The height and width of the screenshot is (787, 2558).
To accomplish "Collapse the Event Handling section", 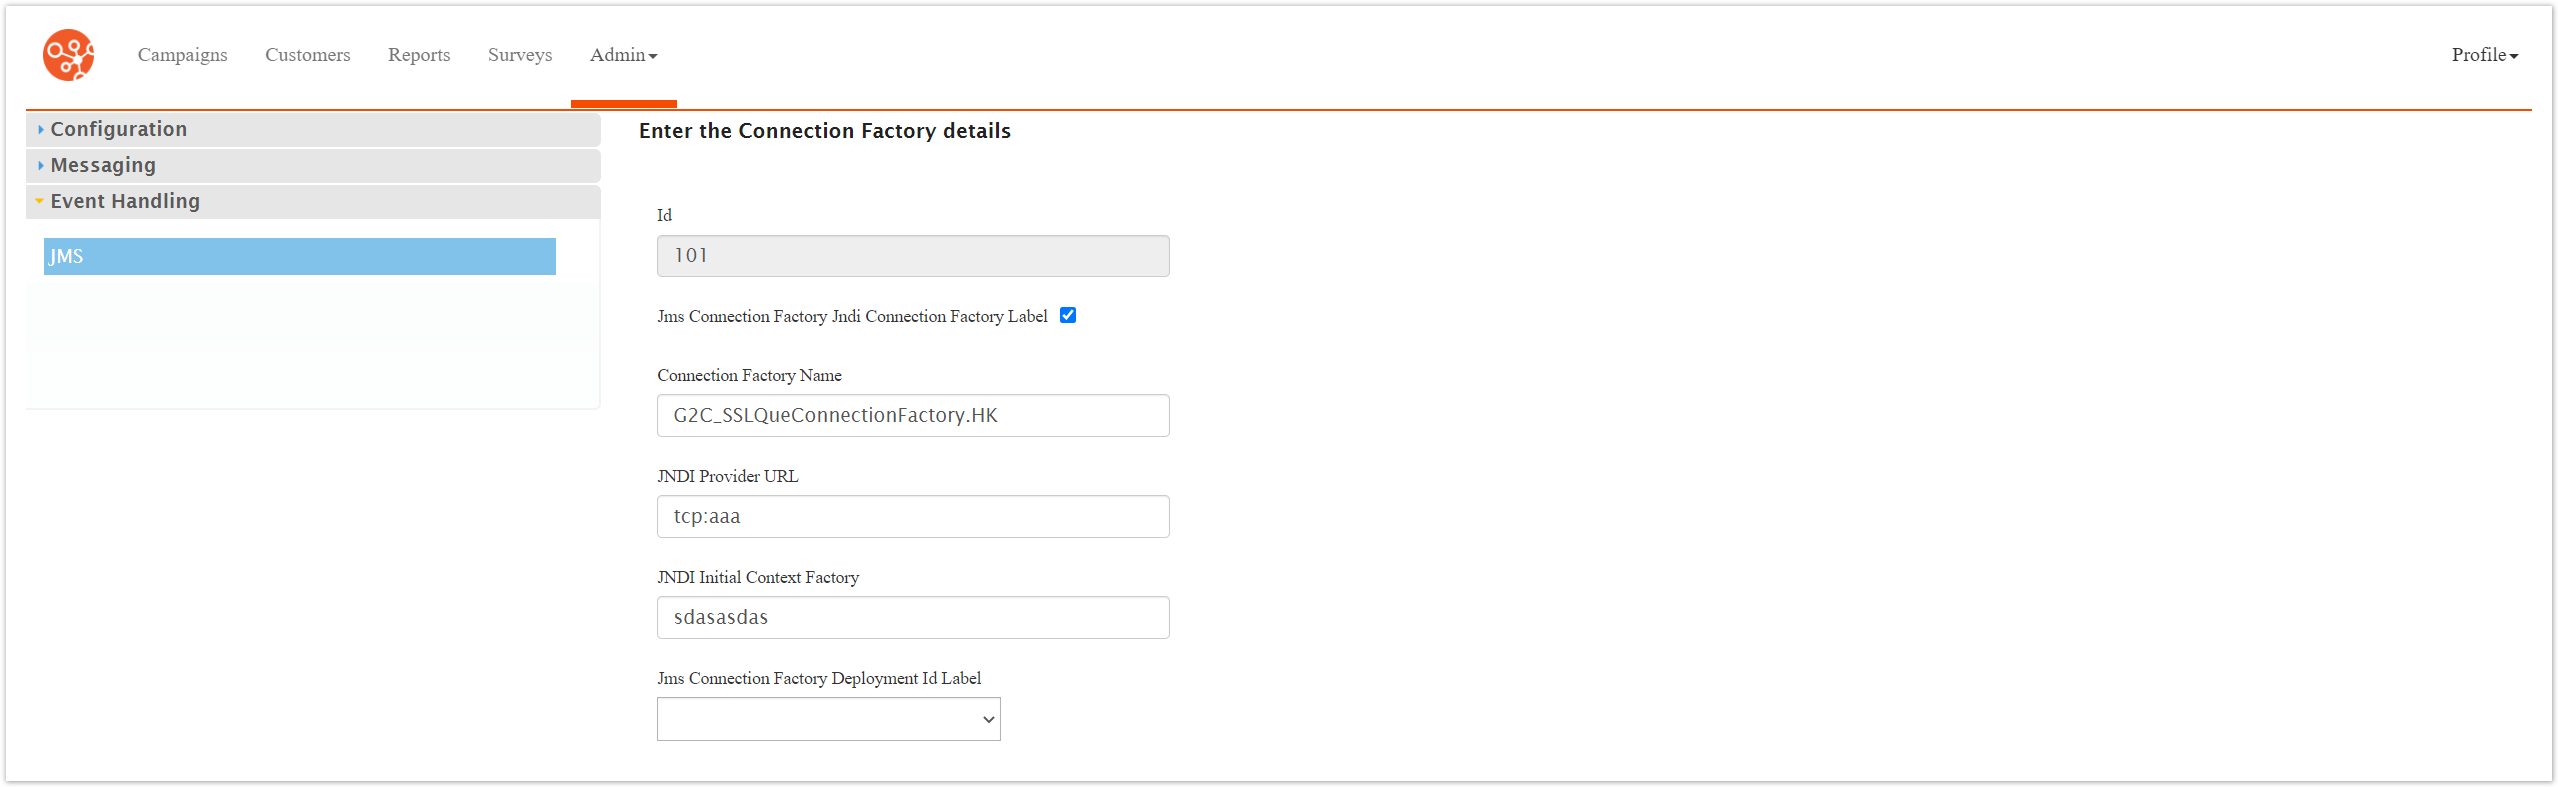I will click(x=313, y=201).
